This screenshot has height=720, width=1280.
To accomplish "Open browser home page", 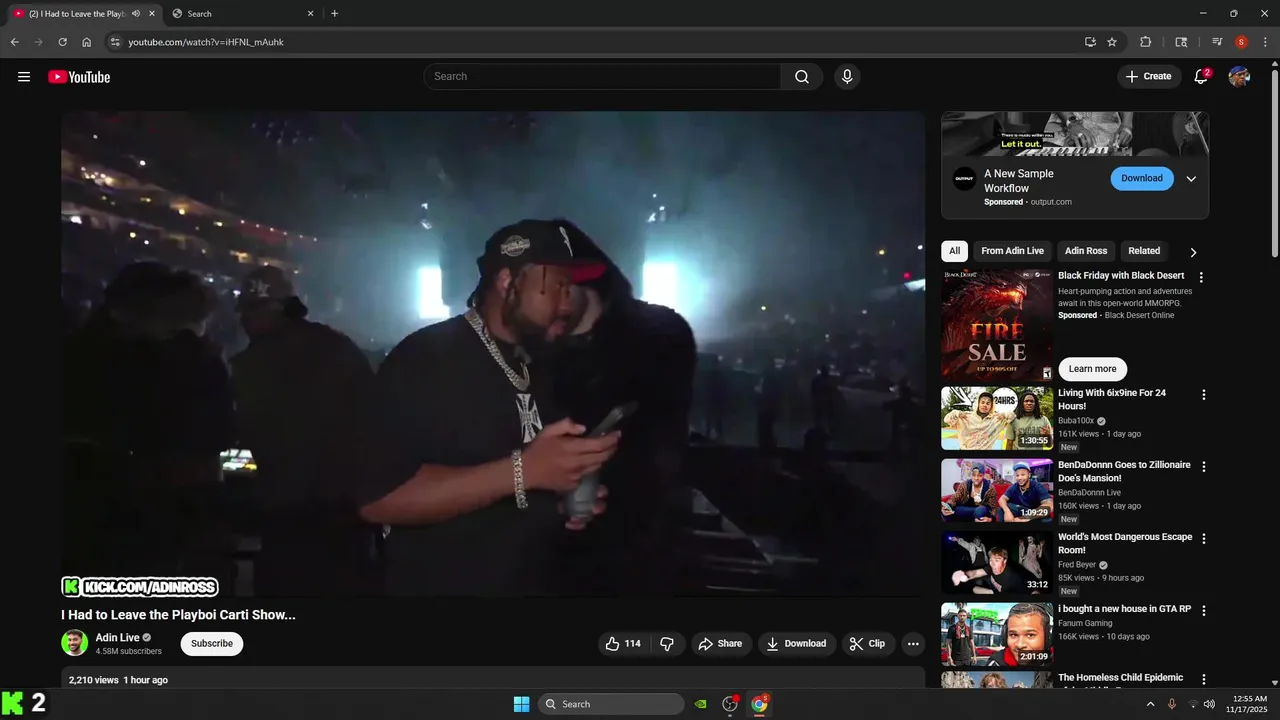I will pos(87,42).
